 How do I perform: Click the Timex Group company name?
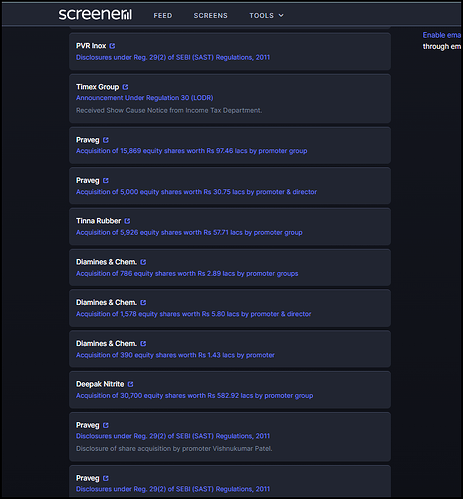point(97,87)
